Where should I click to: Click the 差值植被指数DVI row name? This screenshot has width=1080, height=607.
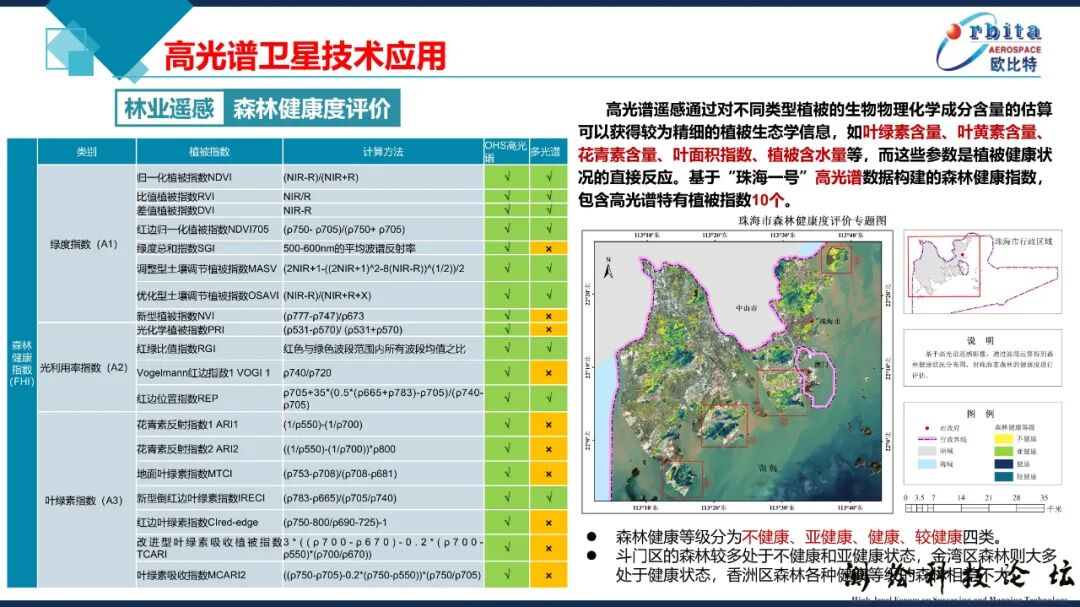(176, 210)
